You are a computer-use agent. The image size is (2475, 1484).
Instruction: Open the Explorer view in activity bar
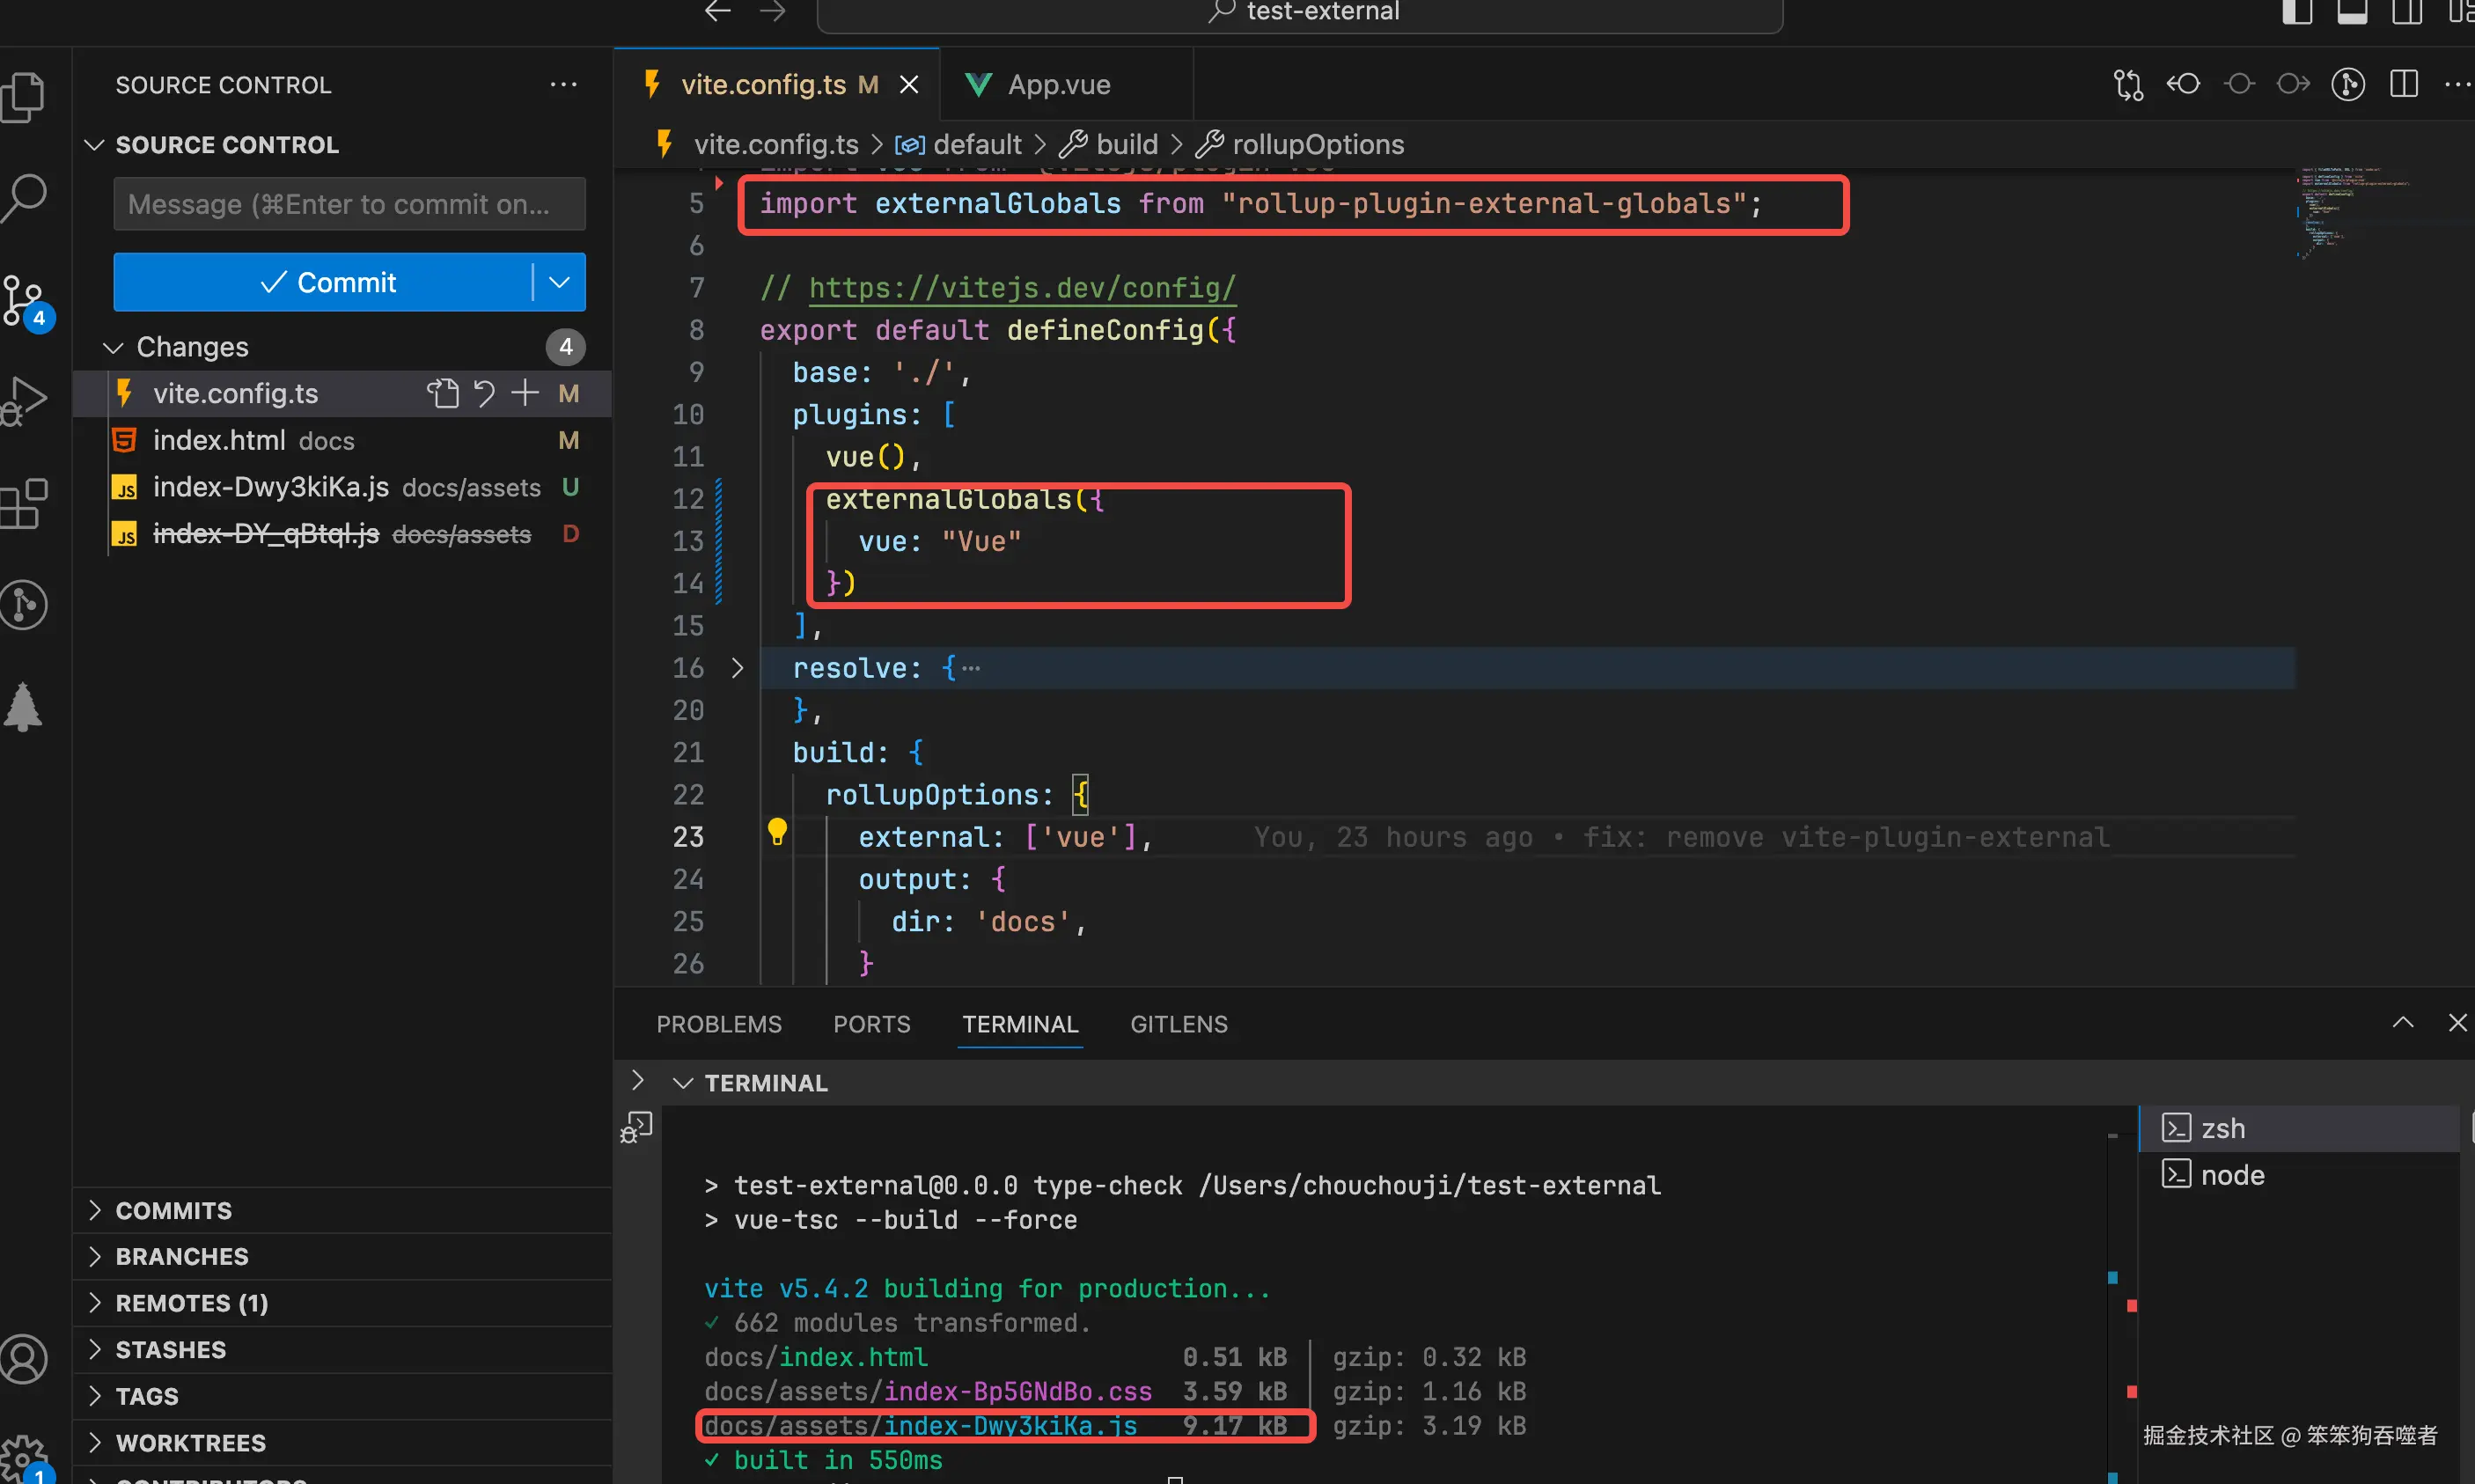click(24, 97)
